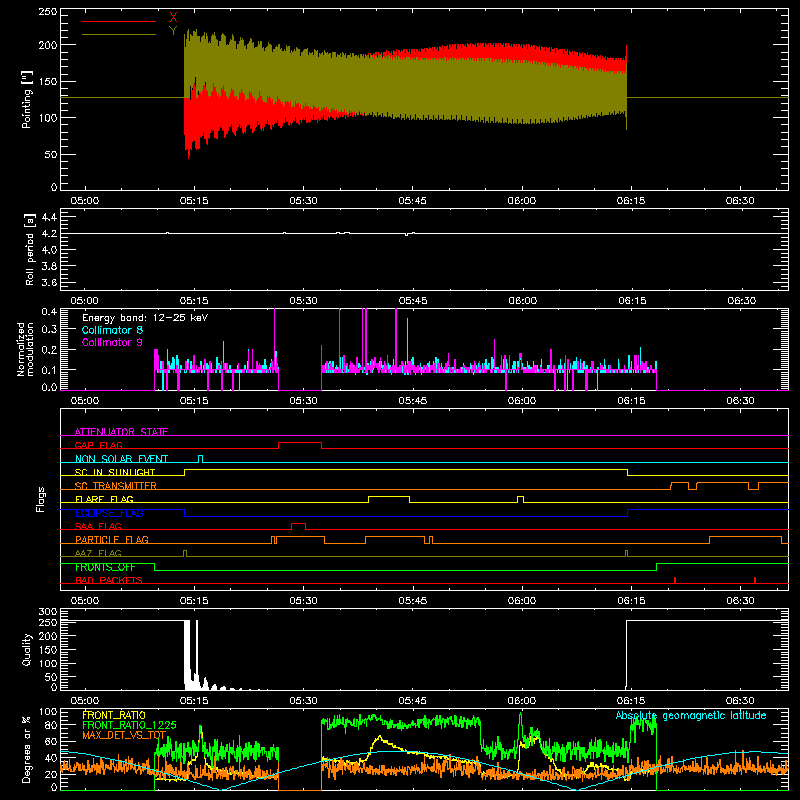Image resolution: width=800 pixels, height=800 pixels.
Task: Select the ECLIPSE_FLAG label
Action: [109, 513]
